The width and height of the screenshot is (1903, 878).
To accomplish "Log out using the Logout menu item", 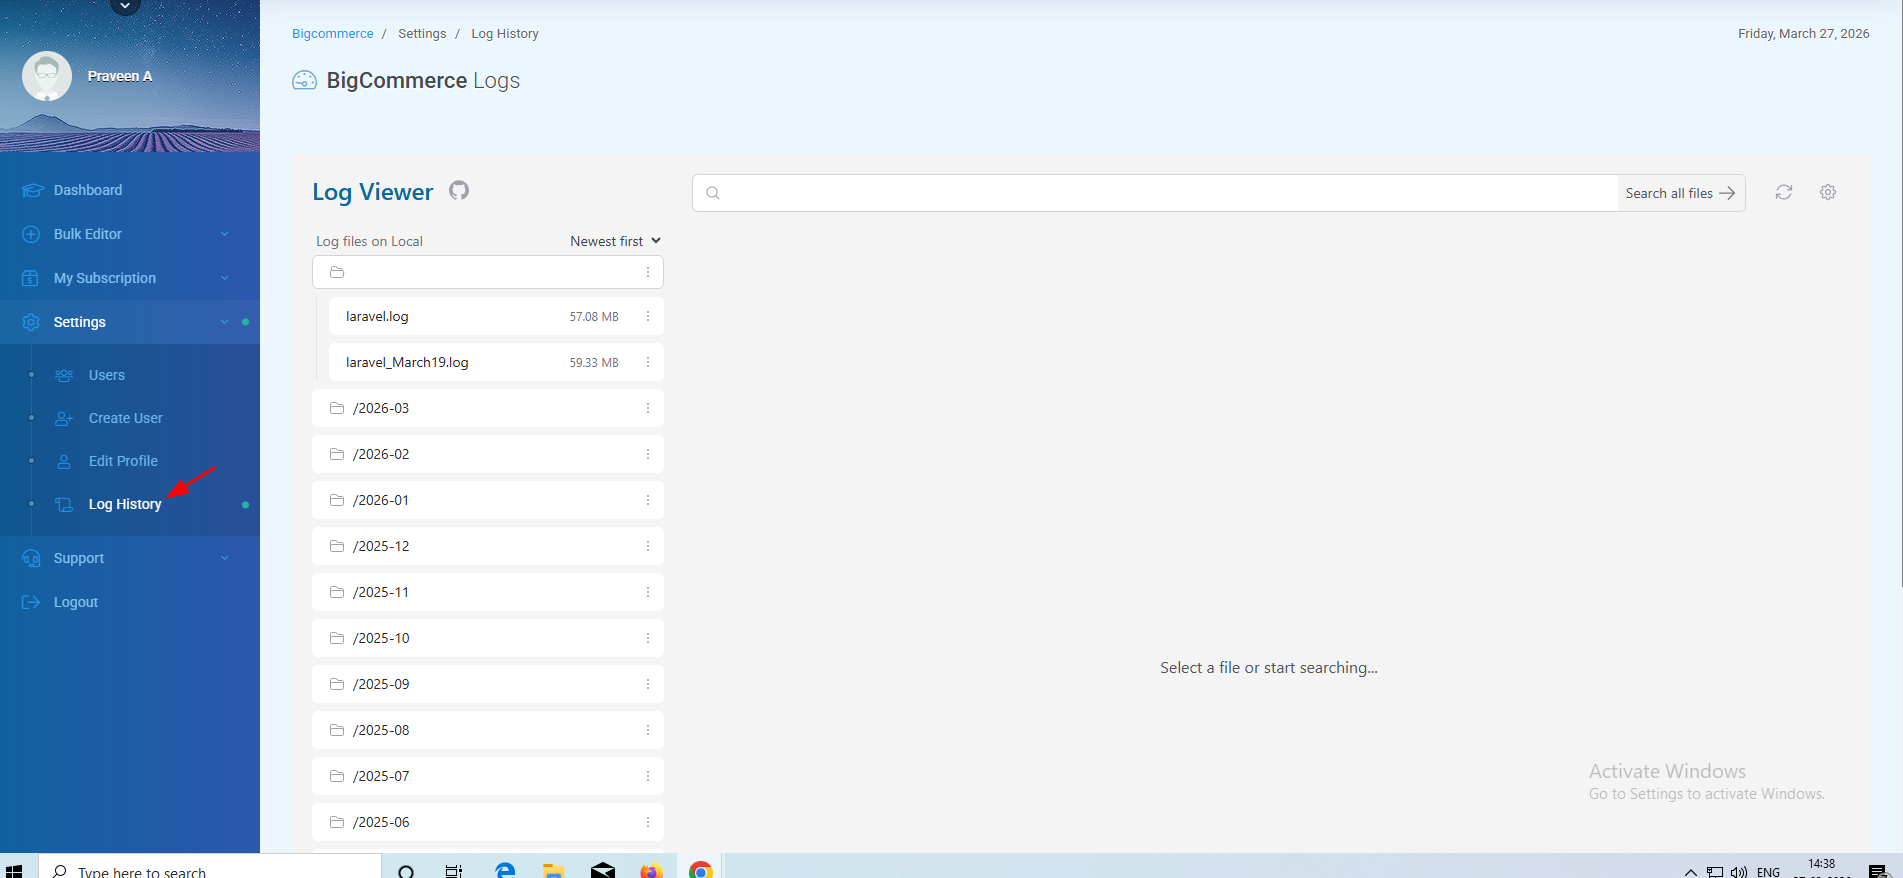I will (76, 602).
